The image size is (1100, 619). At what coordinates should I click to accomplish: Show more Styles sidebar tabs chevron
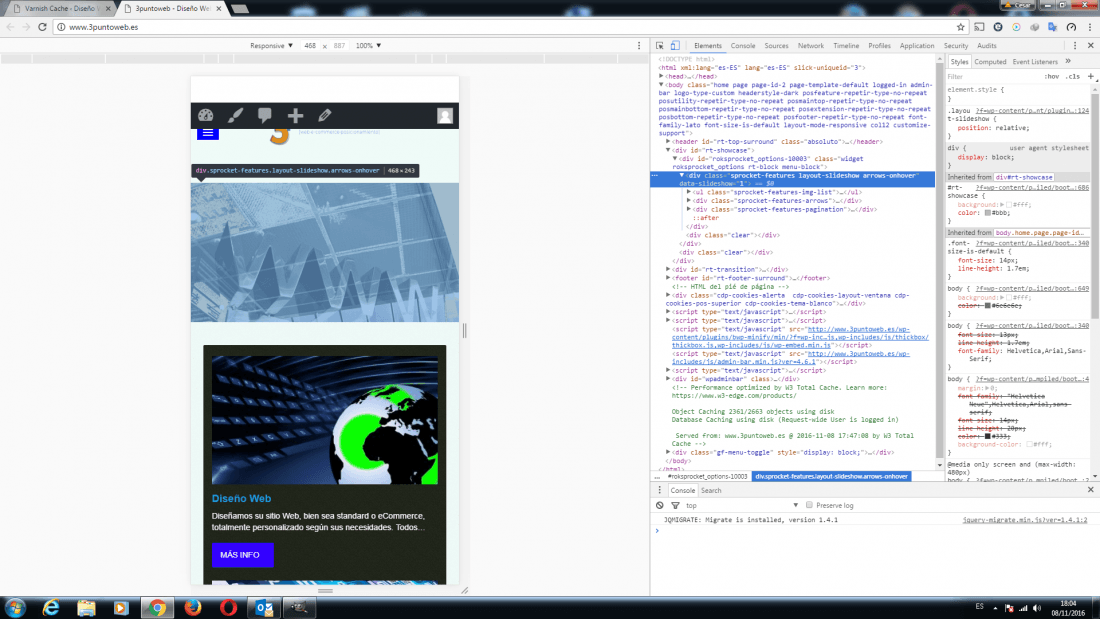(x=1068, y=61)
